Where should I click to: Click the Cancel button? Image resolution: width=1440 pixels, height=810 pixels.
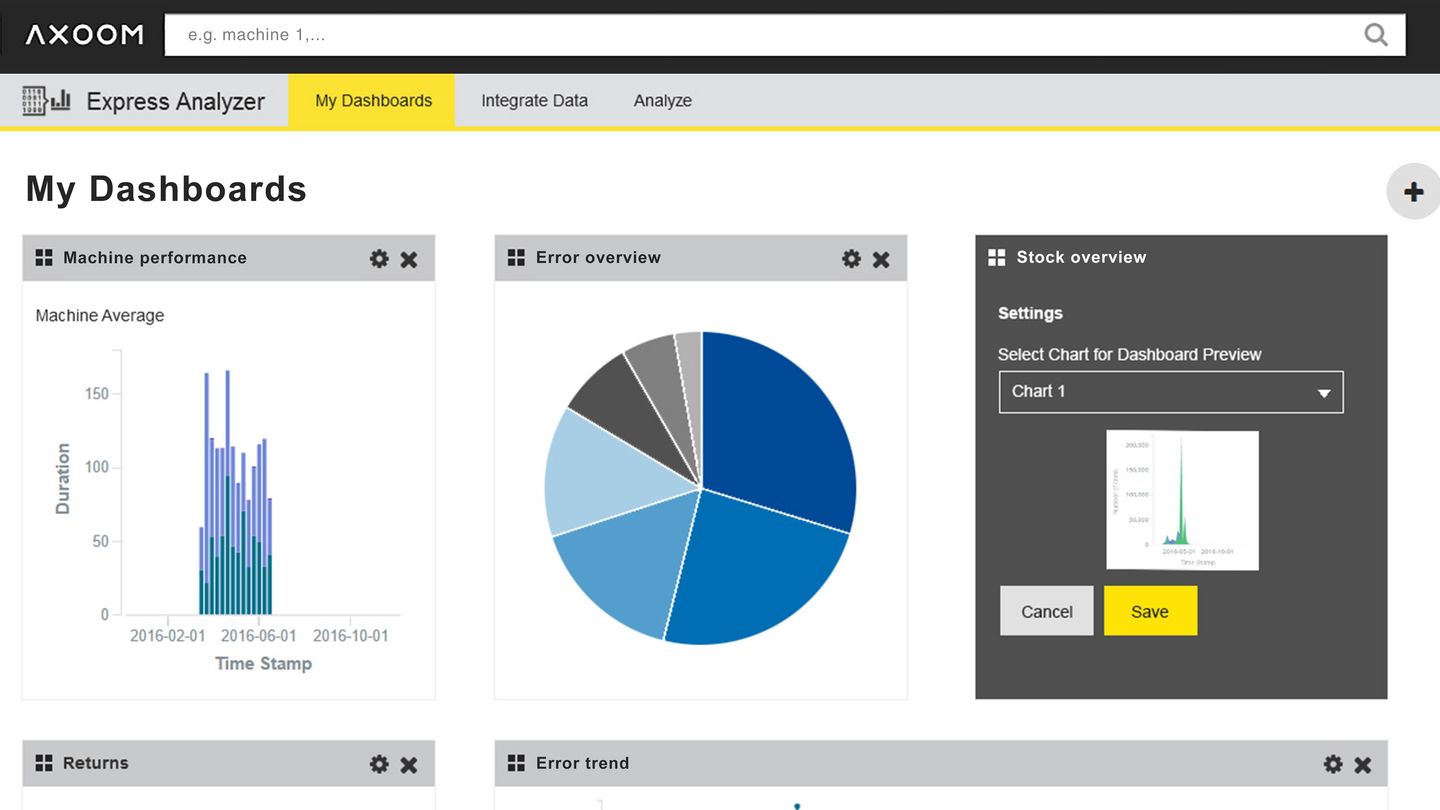(1047, 611)
